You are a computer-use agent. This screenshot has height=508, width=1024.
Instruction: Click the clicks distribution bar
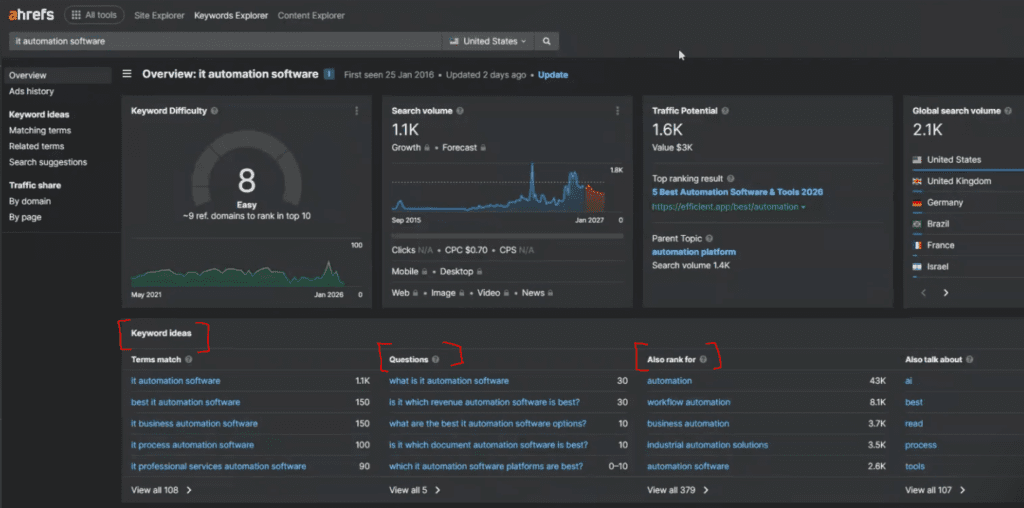507,236
